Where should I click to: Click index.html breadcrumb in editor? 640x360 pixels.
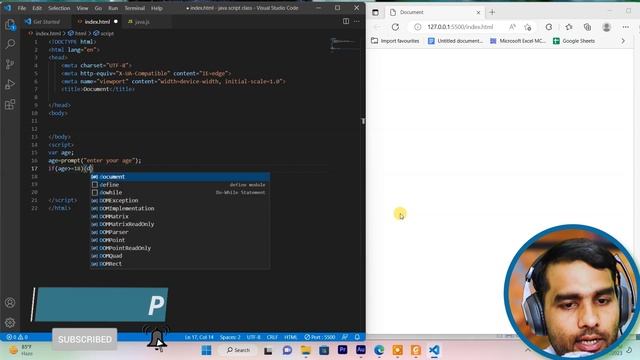[x=48, y=33]
